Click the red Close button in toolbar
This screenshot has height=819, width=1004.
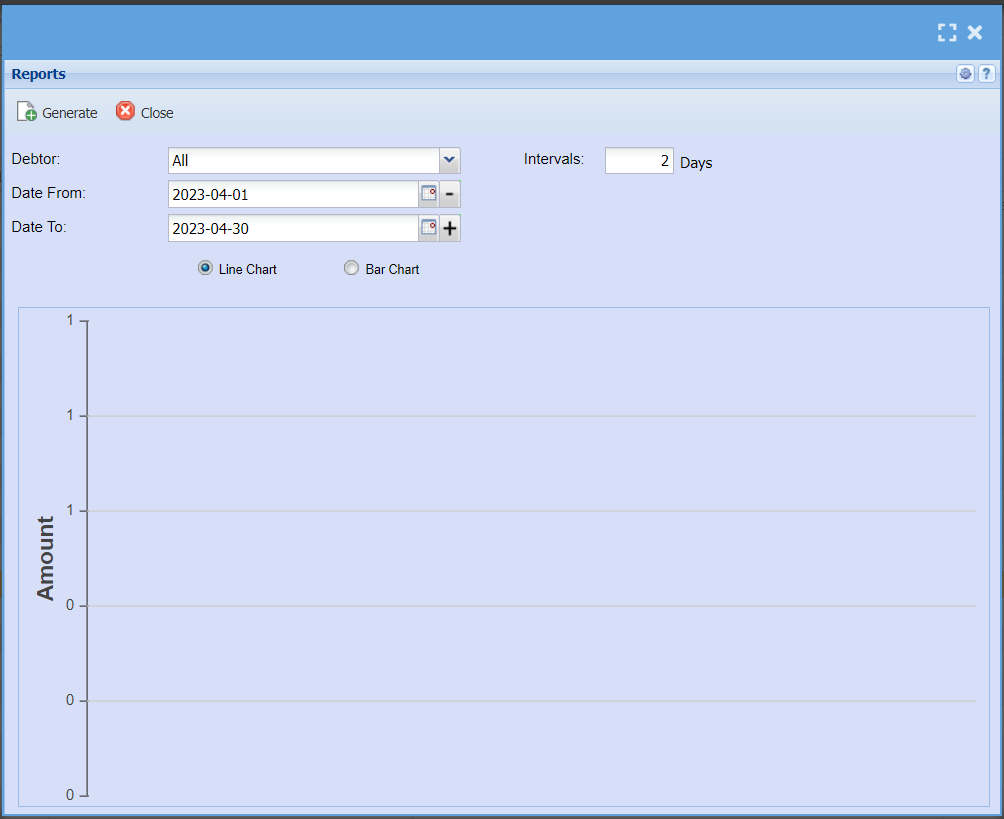[x=145, y=113]
